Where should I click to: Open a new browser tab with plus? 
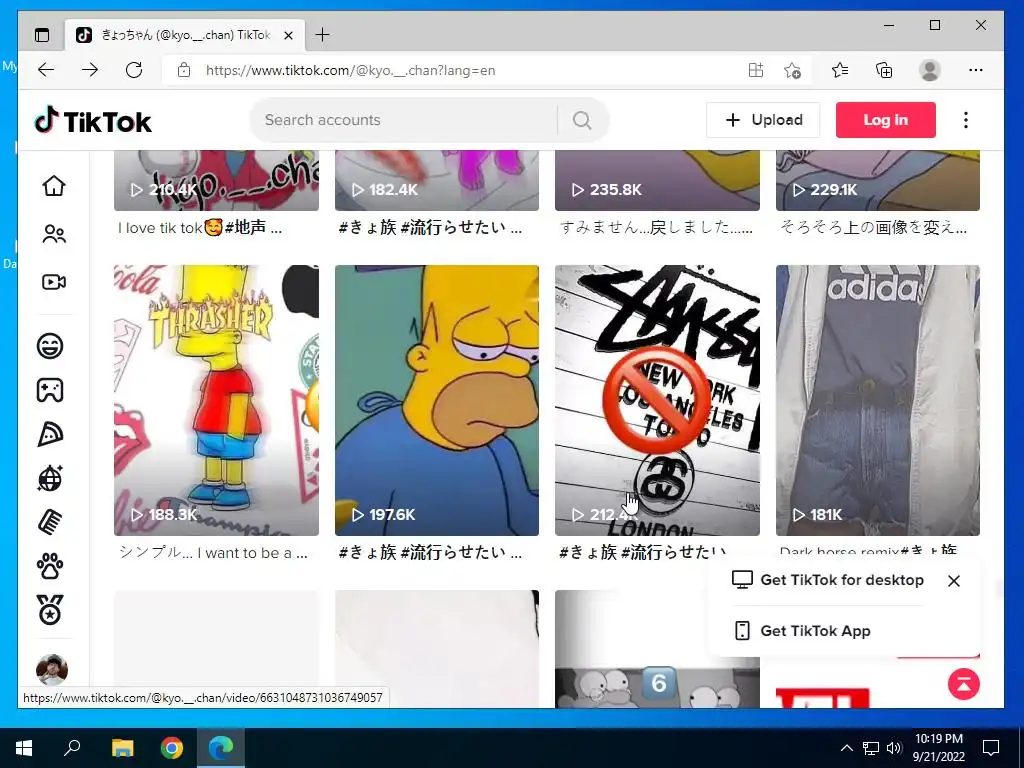(x=323, y=35)
